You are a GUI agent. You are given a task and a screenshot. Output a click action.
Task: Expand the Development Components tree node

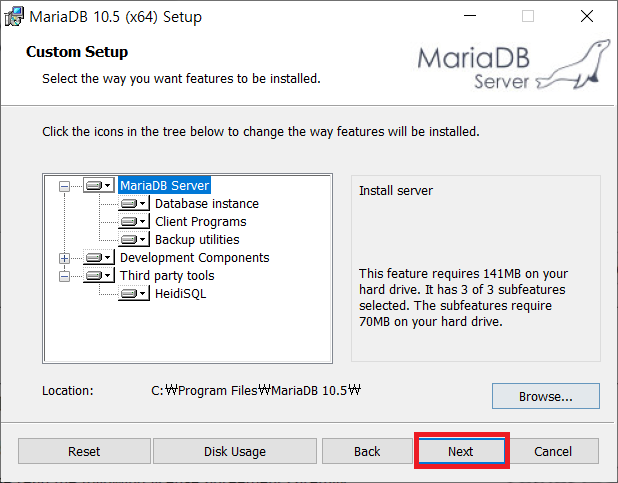pos(64,258)
